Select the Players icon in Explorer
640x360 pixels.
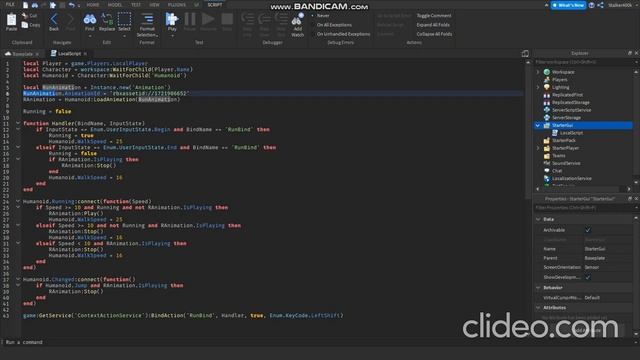click(547, 80)
